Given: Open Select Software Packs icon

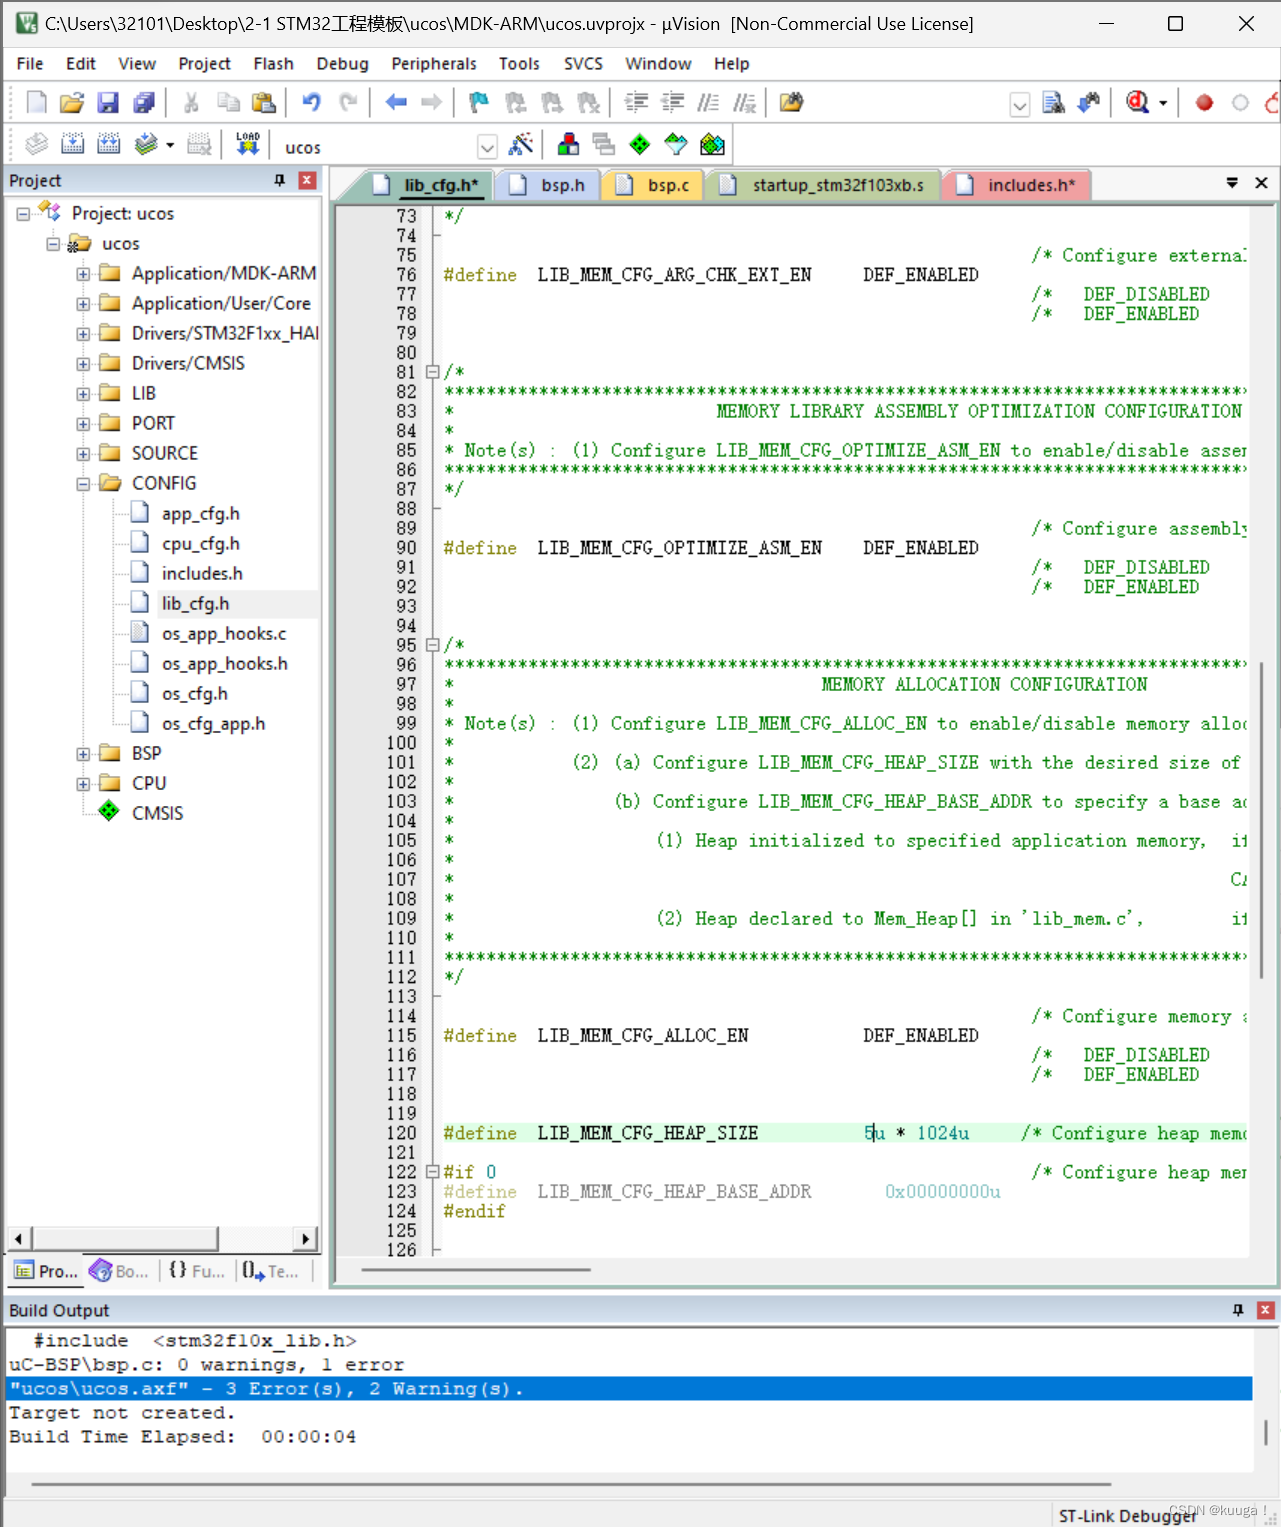Looking at the screenshot, I should click(x=676, y=144).
